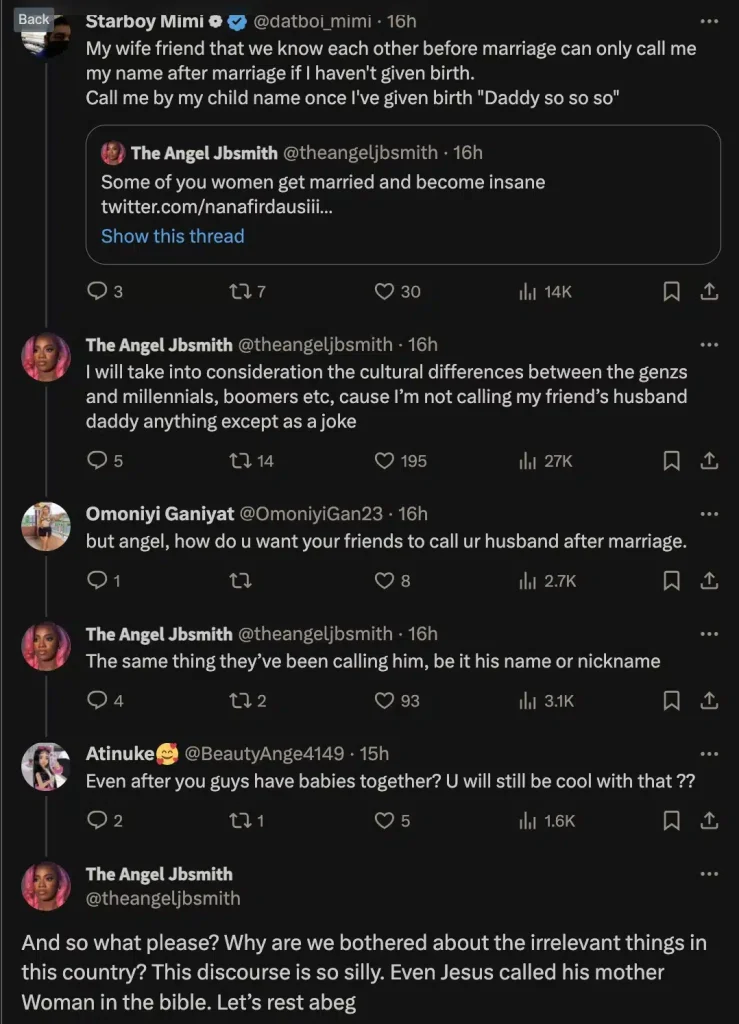
Task: Click the Back navigation control
Action: point(33,18)
